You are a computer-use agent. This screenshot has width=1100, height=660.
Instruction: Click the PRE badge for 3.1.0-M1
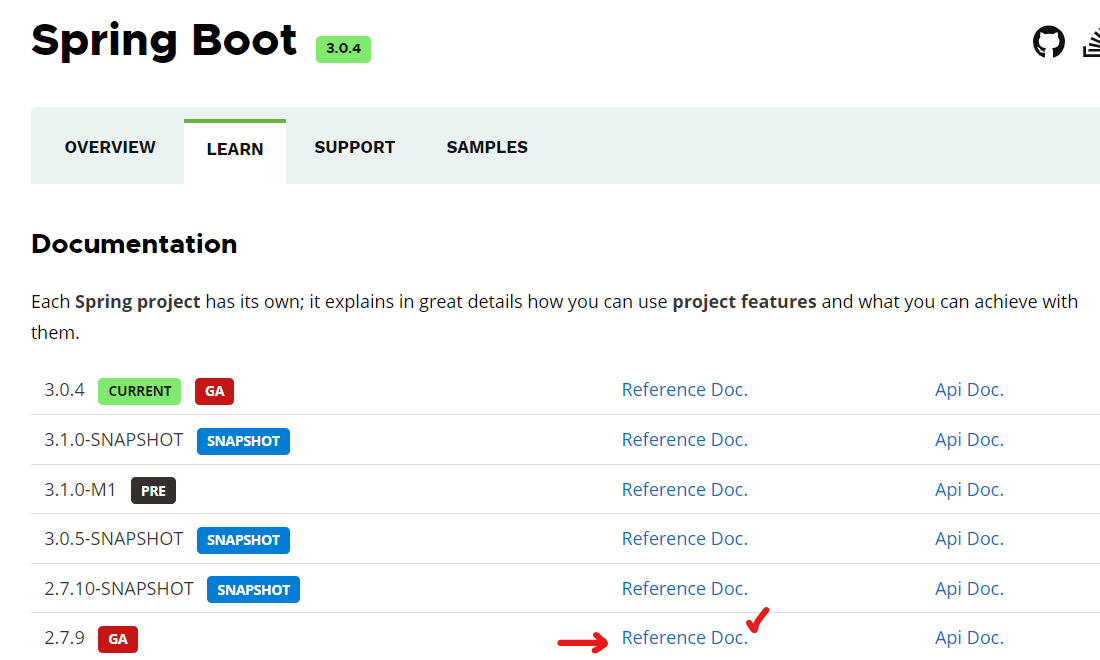154,491
